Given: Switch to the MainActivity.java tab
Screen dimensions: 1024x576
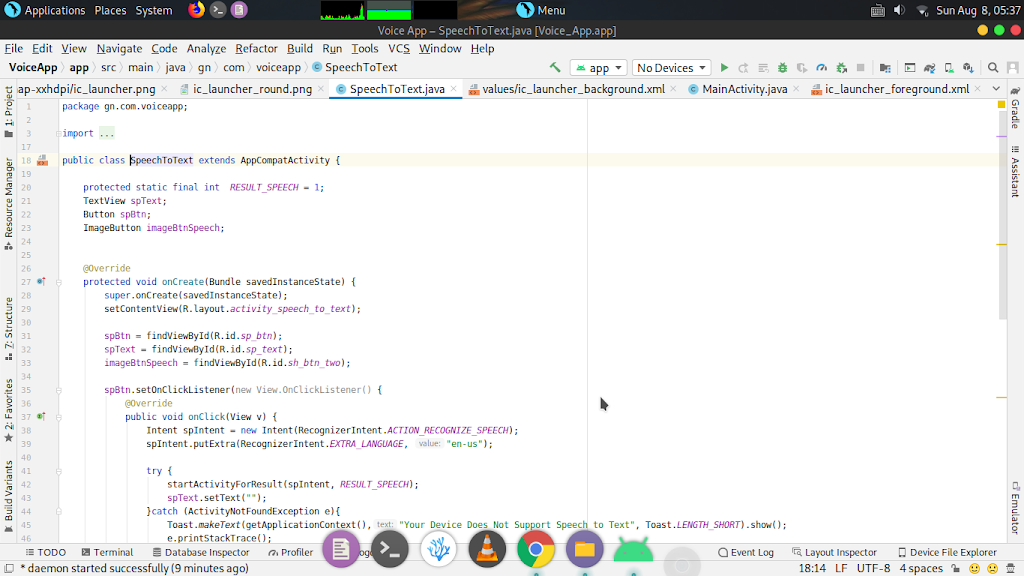Looking at the screenshot, I should pyautogui.click(x=744, y=89).
